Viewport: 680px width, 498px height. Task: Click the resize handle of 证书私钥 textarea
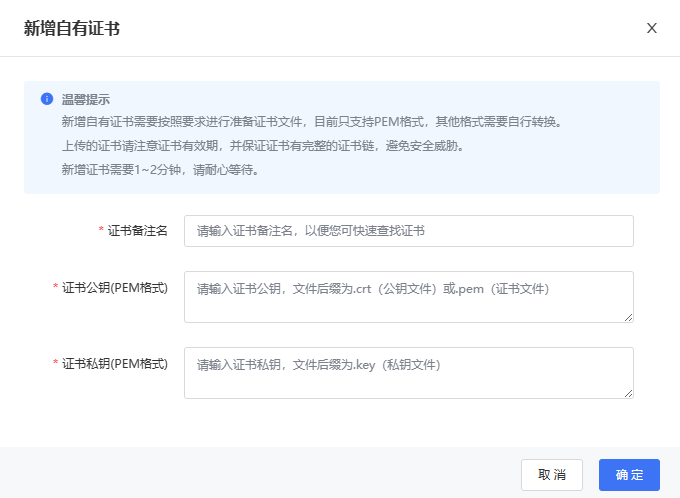[628, 393]
